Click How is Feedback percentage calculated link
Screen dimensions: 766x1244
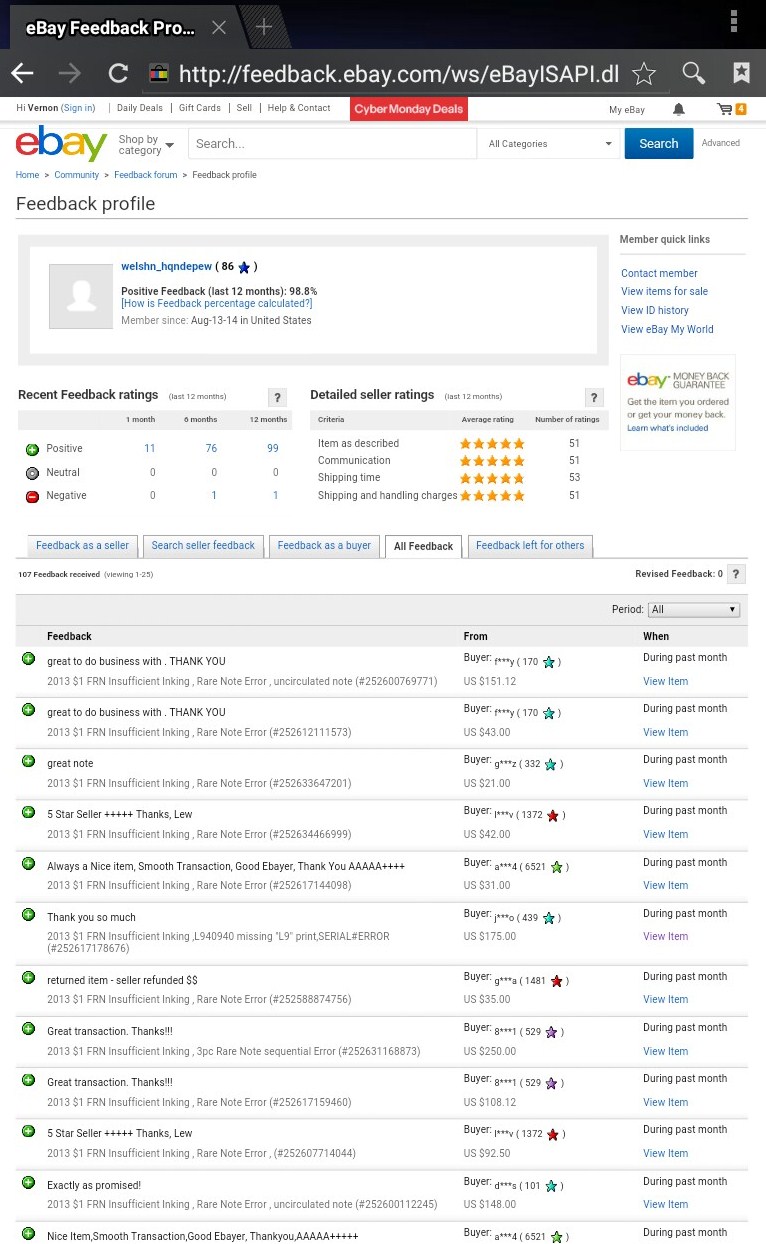tap(217, 303)
